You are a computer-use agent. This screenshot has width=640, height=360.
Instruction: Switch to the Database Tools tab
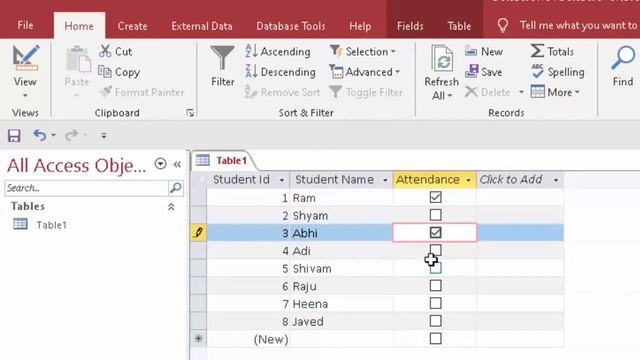point(291,26)
